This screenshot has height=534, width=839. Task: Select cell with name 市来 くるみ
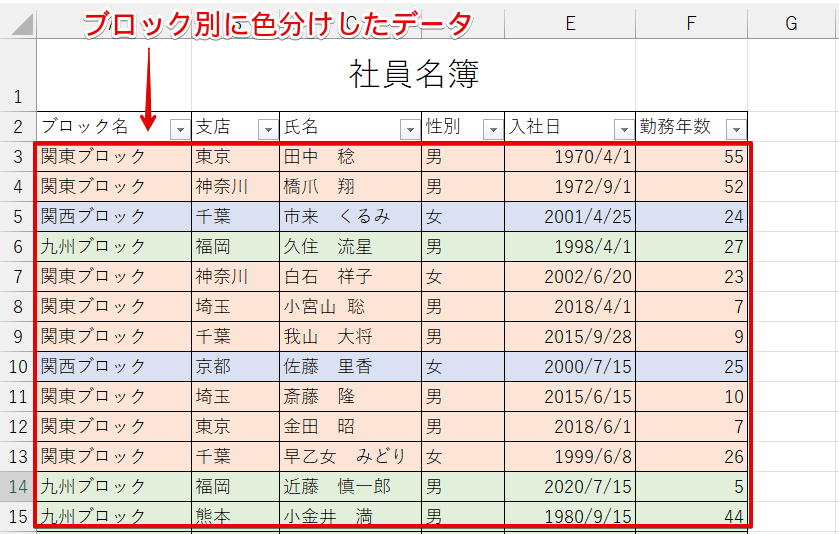tap(350, 217)
